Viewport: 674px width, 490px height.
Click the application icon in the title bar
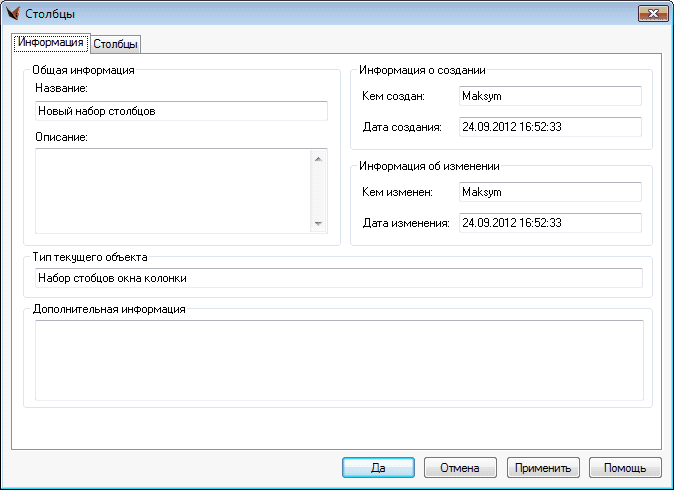pos(13,14)
